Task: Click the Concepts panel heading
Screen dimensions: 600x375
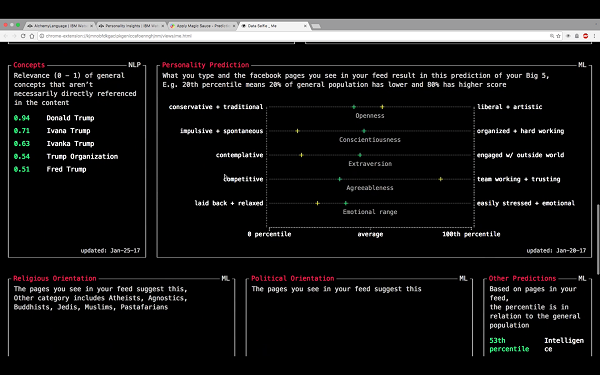Action: pos(29,65)
